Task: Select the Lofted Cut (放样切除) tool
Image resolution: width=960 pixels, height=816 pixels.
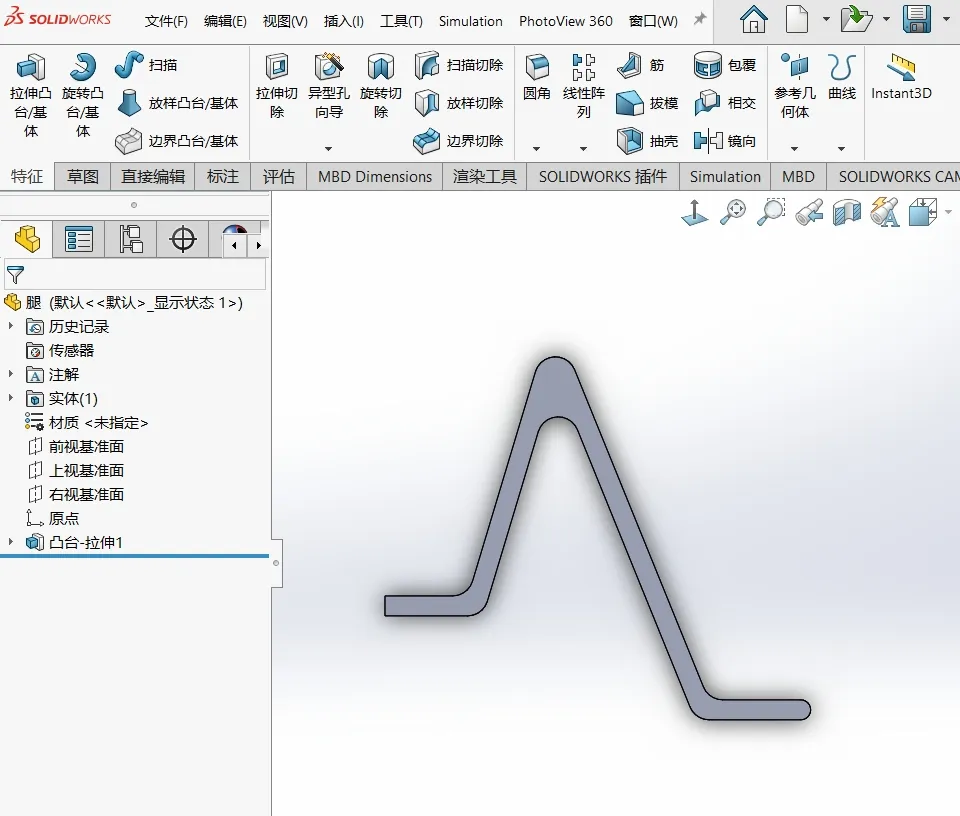Action: tap(459, 103)
